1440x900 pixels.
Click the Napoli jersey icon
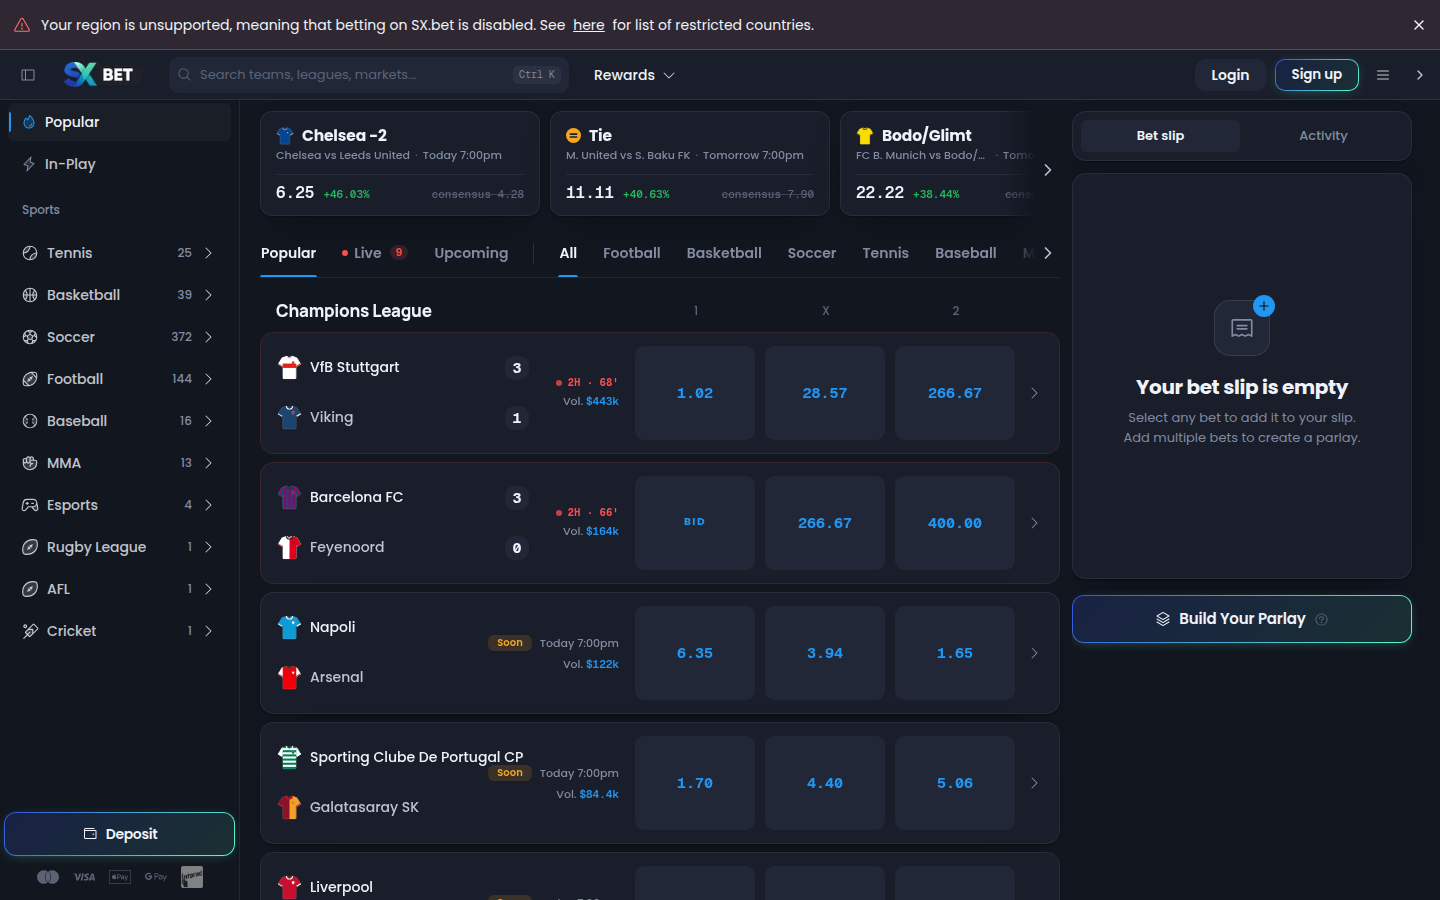[x=289, y=627]
